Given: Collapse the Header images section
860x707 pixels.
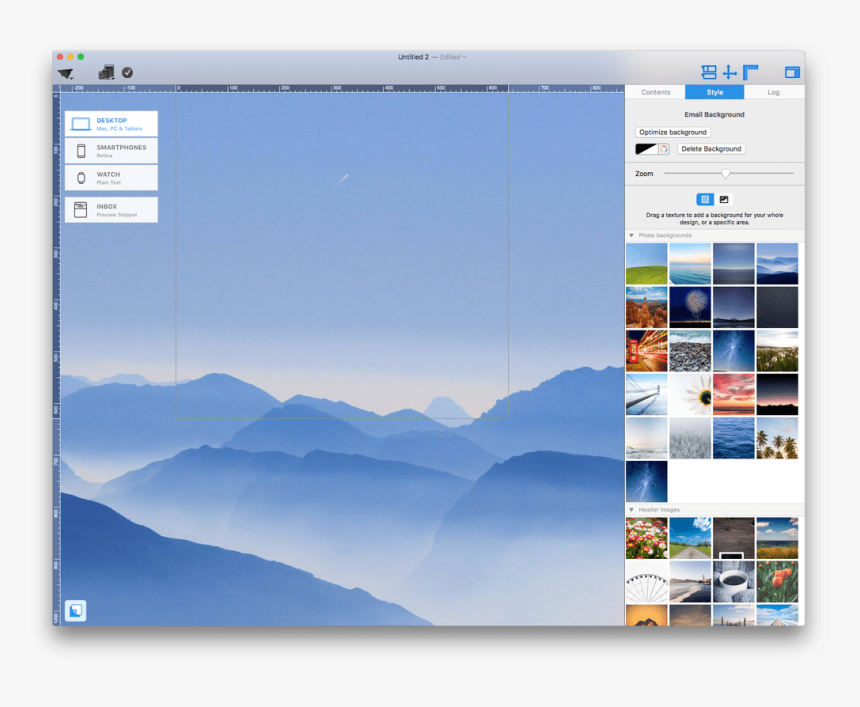Looking at the screenshot, I should (x=631, y=510).
